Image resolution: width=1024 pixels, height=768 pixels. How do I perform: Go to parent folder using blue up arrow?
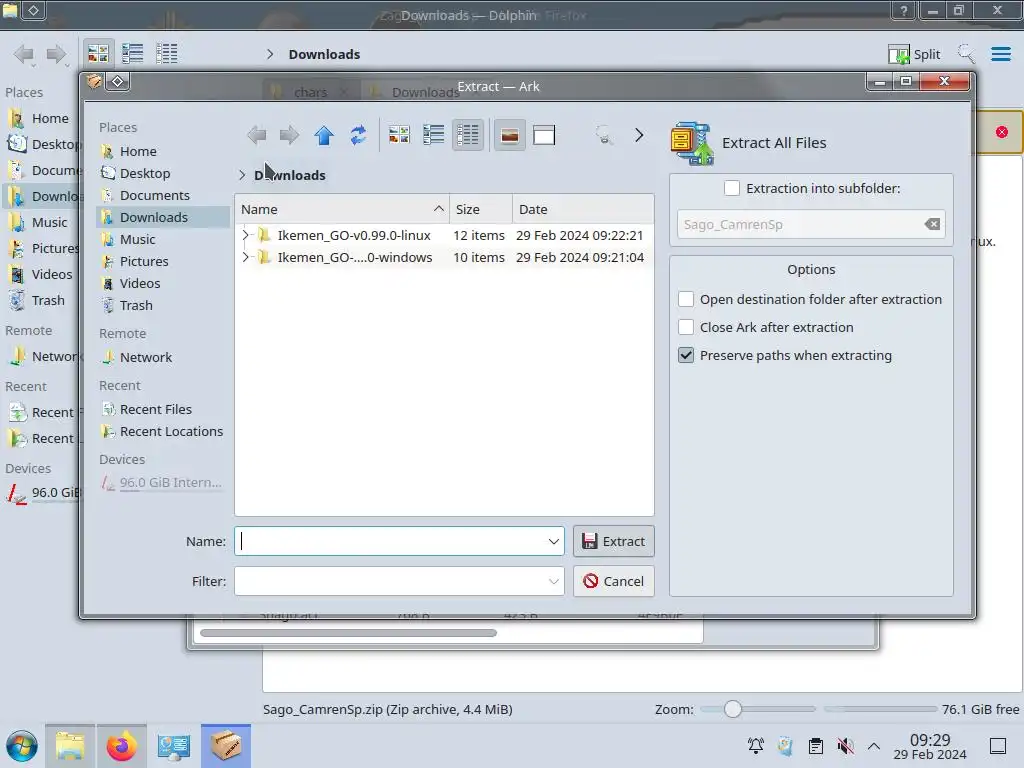[x=324, y=135]
